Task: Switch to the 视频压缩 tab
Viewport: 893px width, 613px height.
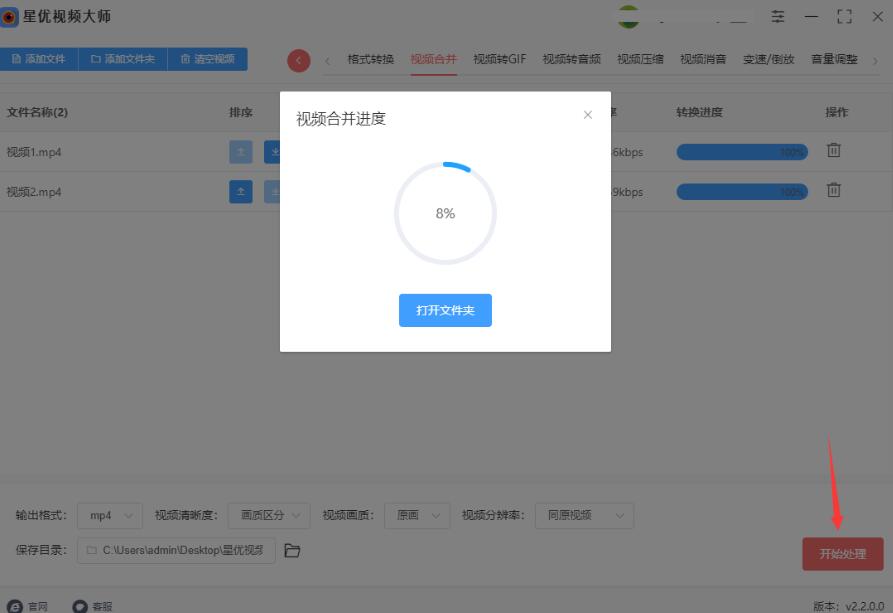Action: pos(640,58)
